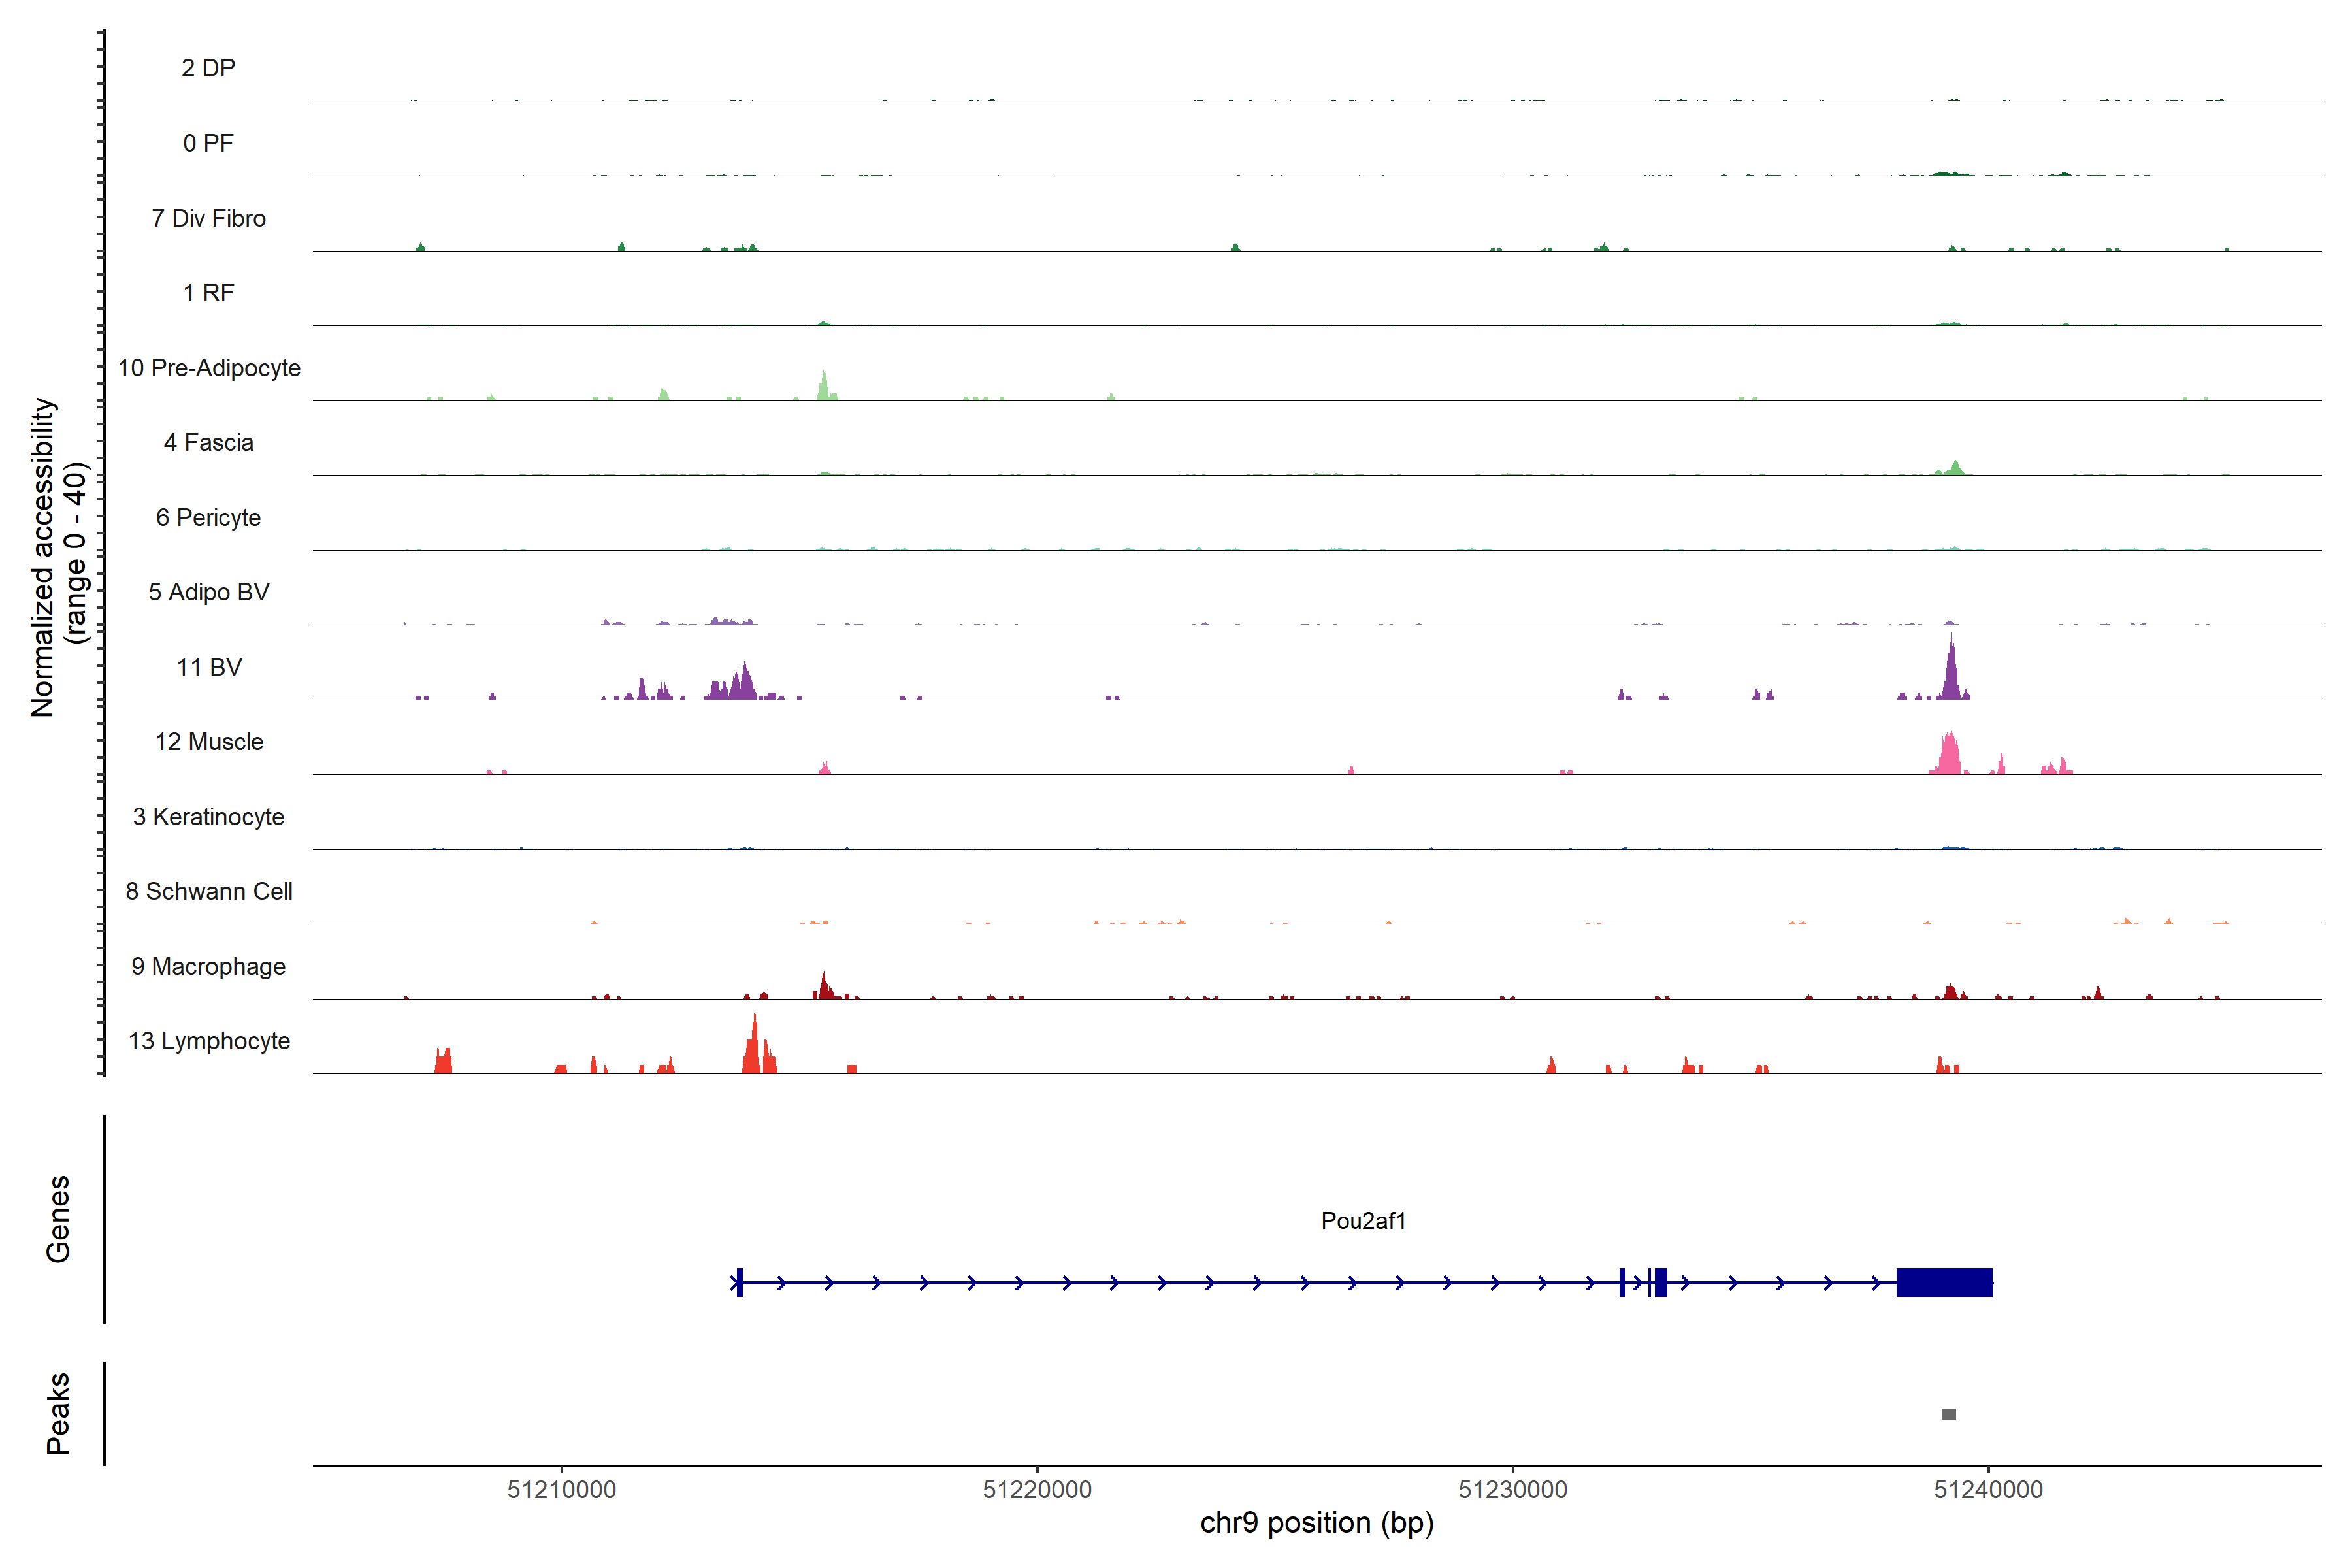The image size is (2352, 1568).
Task: Click the green peak in 4 Fascia track
Action: pyautogui.click(x=1956, y=468)
